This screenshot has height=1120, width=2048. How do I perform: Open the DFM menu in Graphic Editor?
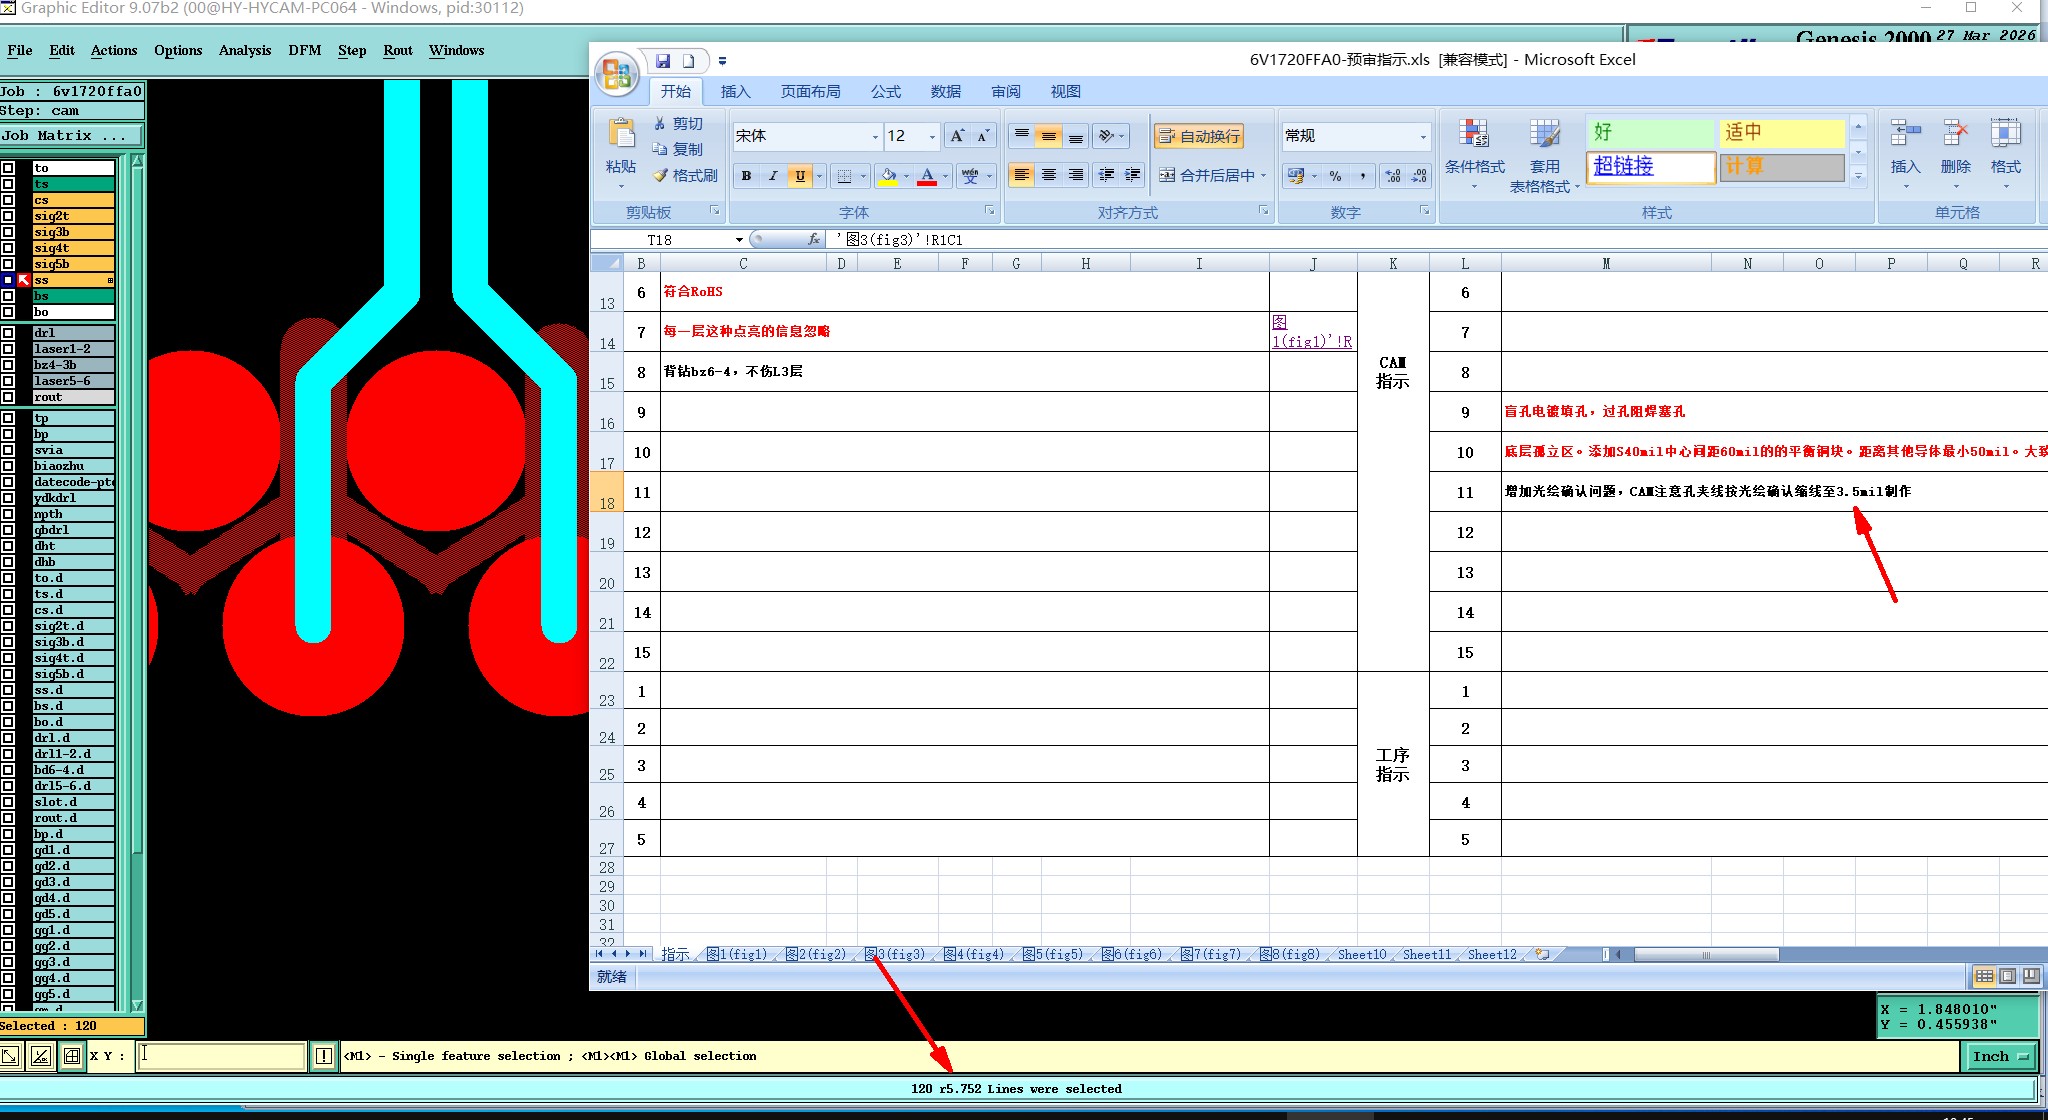(304, 50)
